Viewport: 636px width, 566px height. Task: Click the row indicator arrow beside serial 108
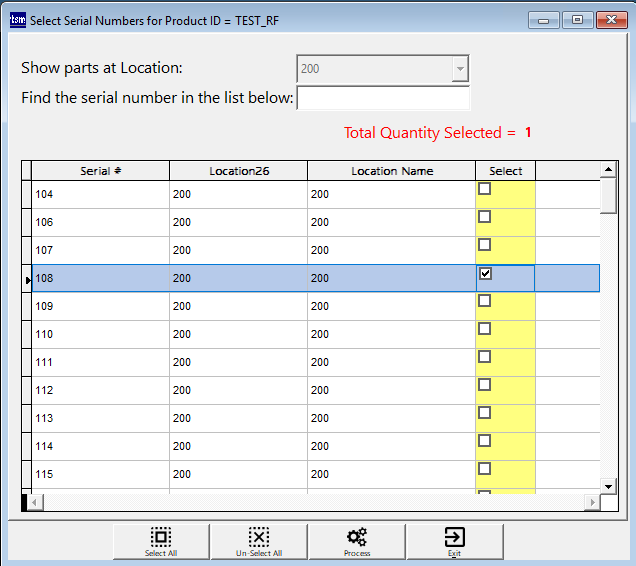(x=27, y=279)
